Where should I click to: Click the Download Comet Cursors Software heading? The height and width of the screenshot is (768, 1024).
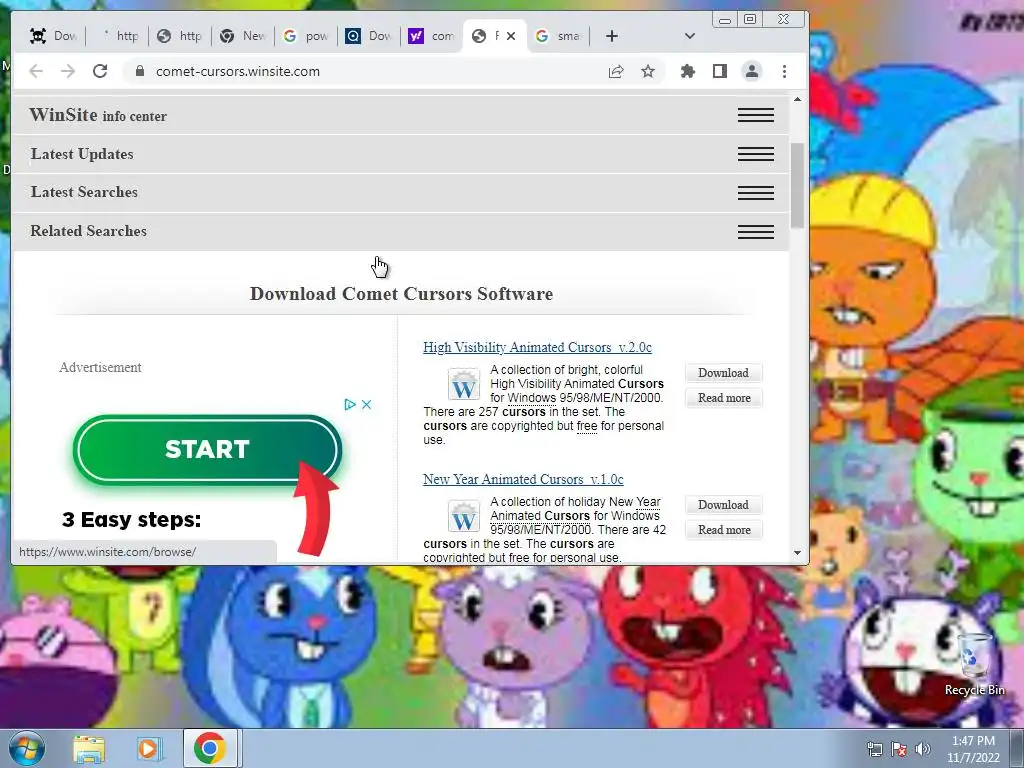point(401,294)
